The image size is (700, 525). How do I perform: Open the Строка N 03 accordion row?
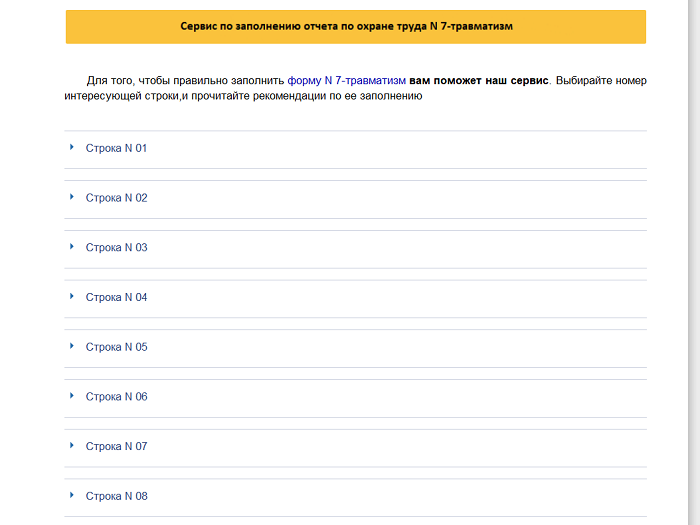pos(117,248)
